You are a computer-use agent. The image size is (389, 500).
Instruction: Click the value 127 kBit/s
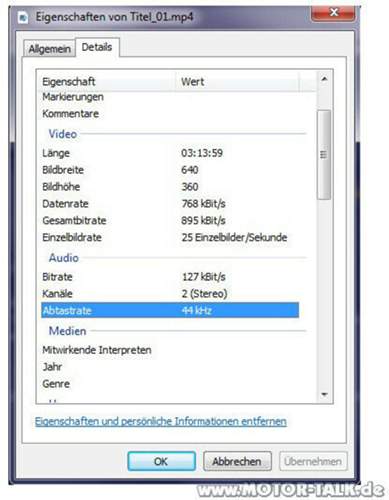point(204,277)
